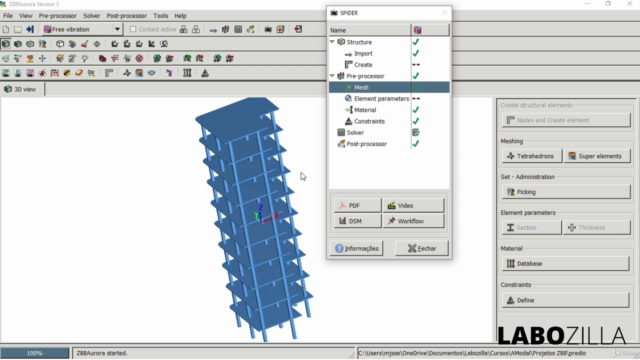Click the Define constraints button
The width and height of the screenshot is (640, 360).
pyautogui.click(x=566, y=300)
